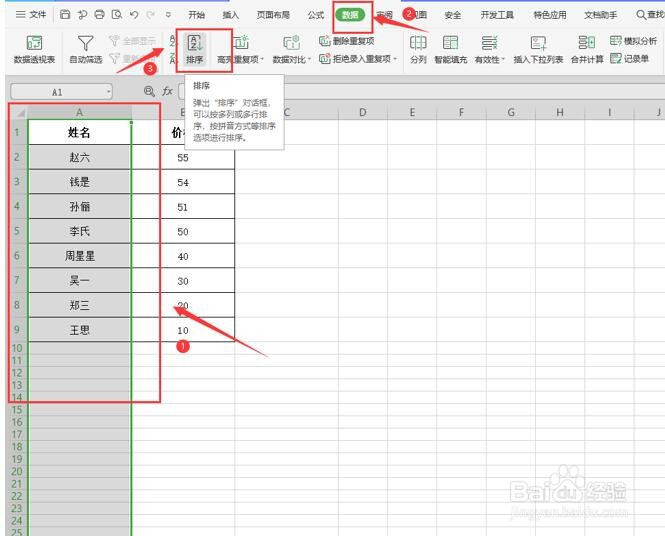
Task: Click cell with value 40
Action: (x=183, y=256)
